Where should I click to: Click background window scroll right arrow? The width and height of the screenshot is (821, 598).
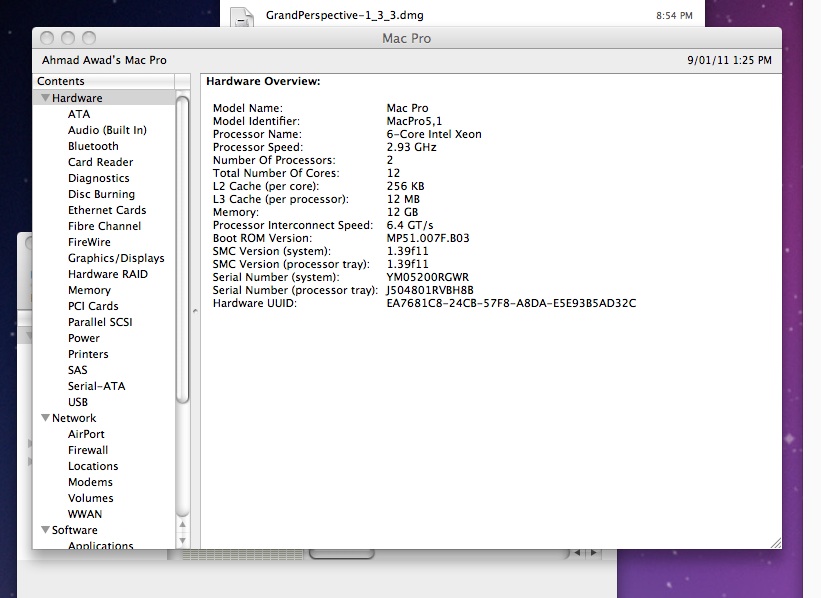594,553
